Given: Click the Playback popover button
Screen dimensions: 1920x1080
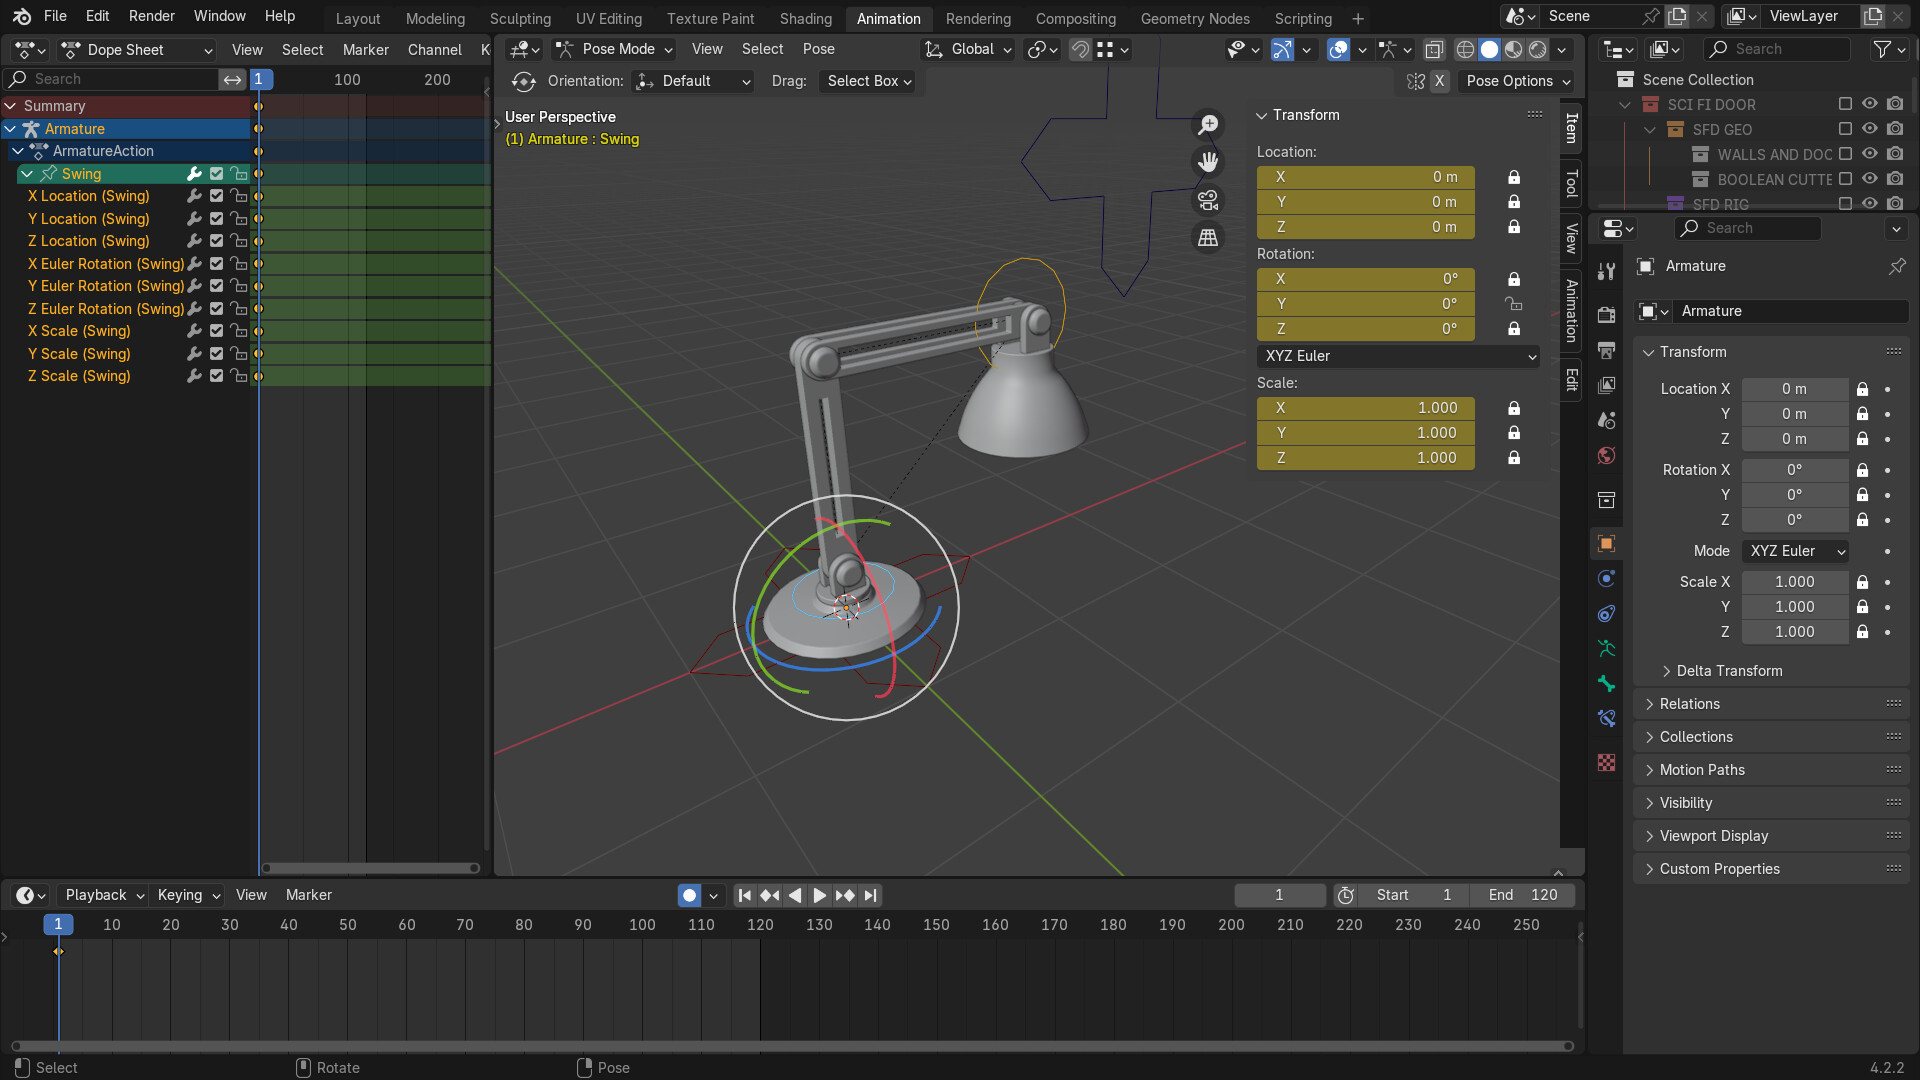Looking at the screenshot, I should [x=104, y=896].
